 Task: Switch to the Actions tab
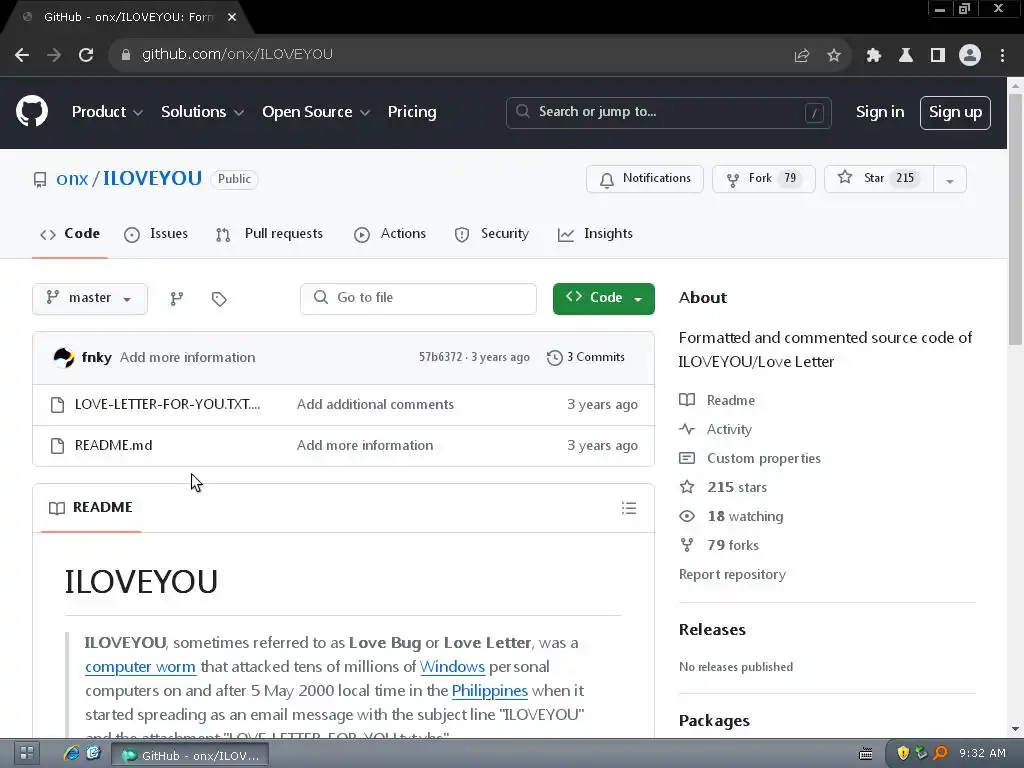(390, 234)
